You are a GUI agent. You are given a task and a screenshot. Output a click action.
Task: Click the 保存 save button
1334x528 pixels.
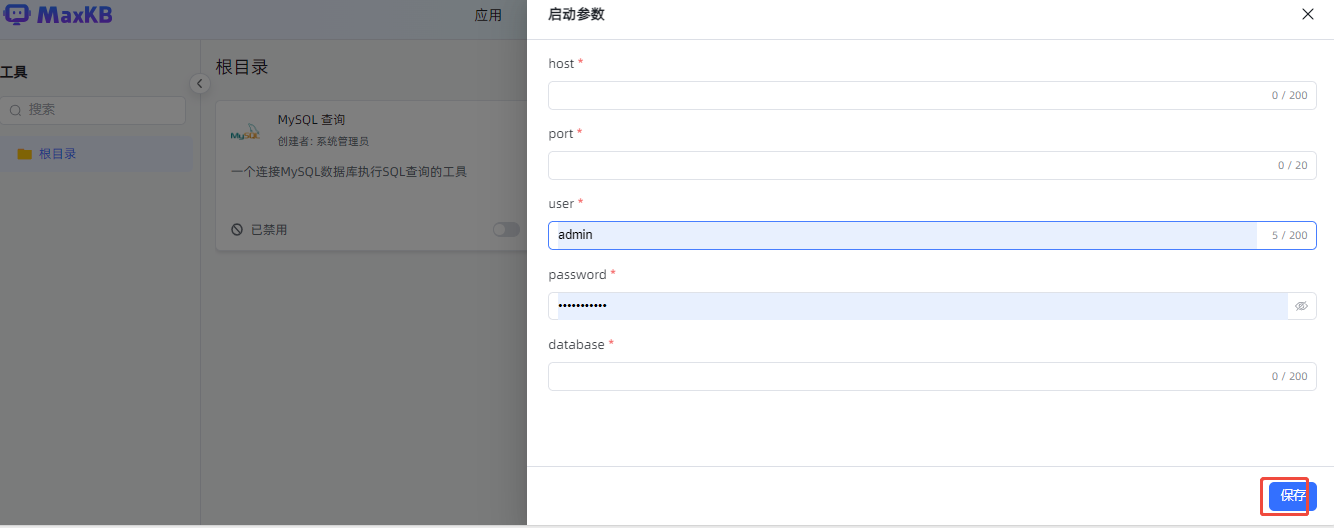tap(1293, 496)
